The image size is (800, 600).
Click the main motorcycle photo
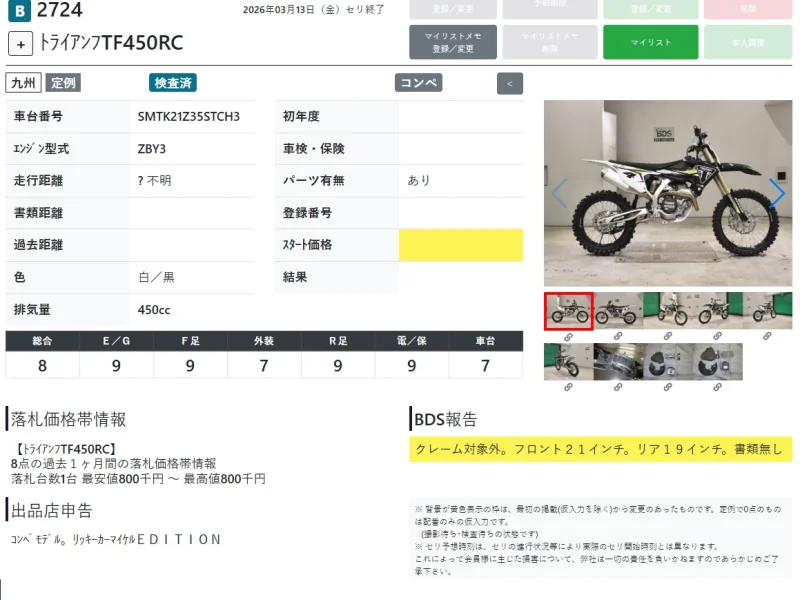coord(668,193)
